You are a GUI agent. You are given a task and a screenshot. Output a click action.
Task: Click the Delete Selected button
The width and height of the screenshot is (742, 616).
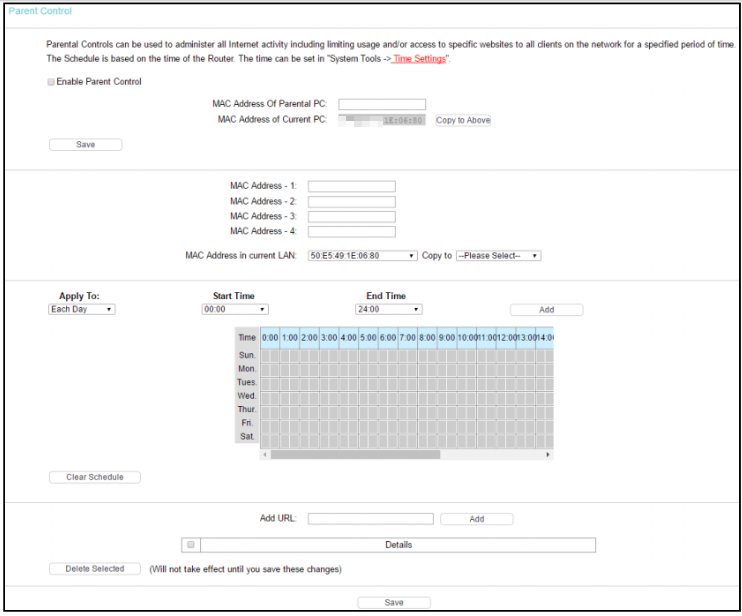pos(95,569)
